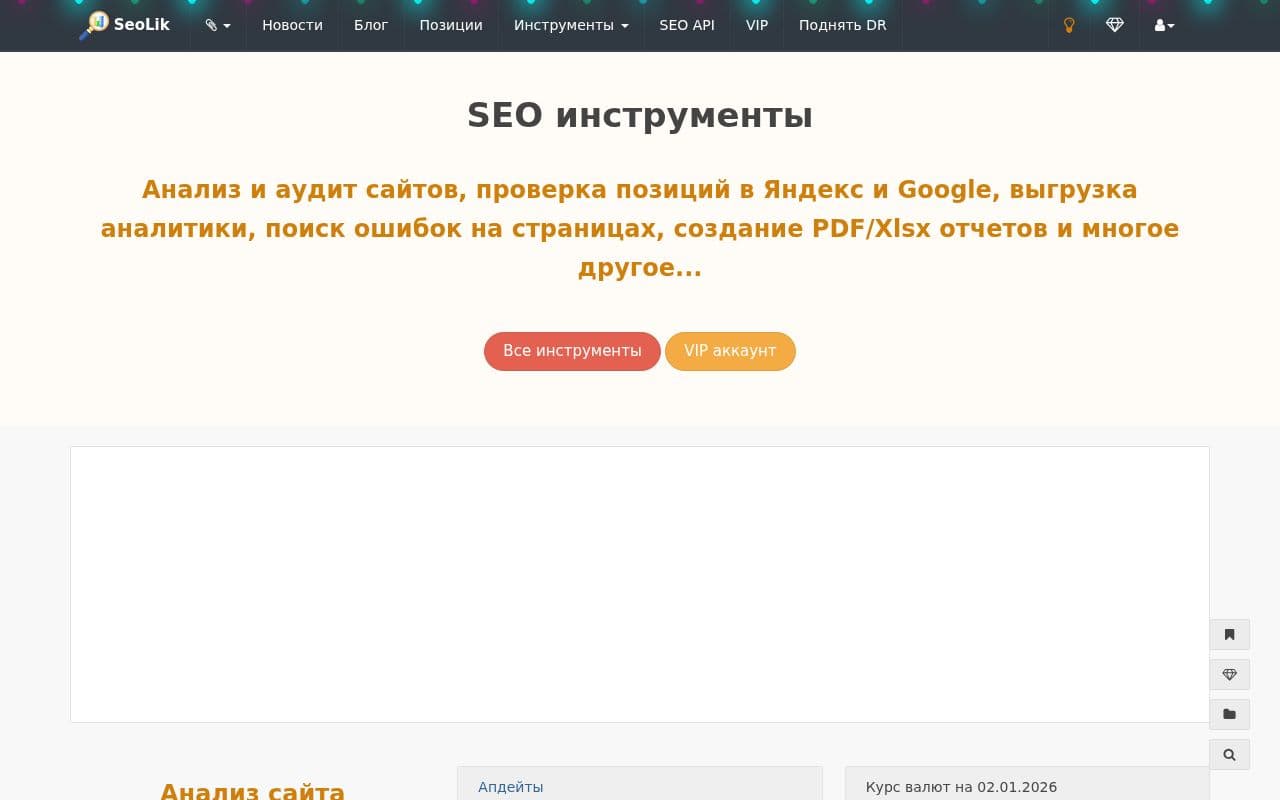Click the diamond icon in navbar
This screenshot has width=1280, height=800.
coord(1115,25)
